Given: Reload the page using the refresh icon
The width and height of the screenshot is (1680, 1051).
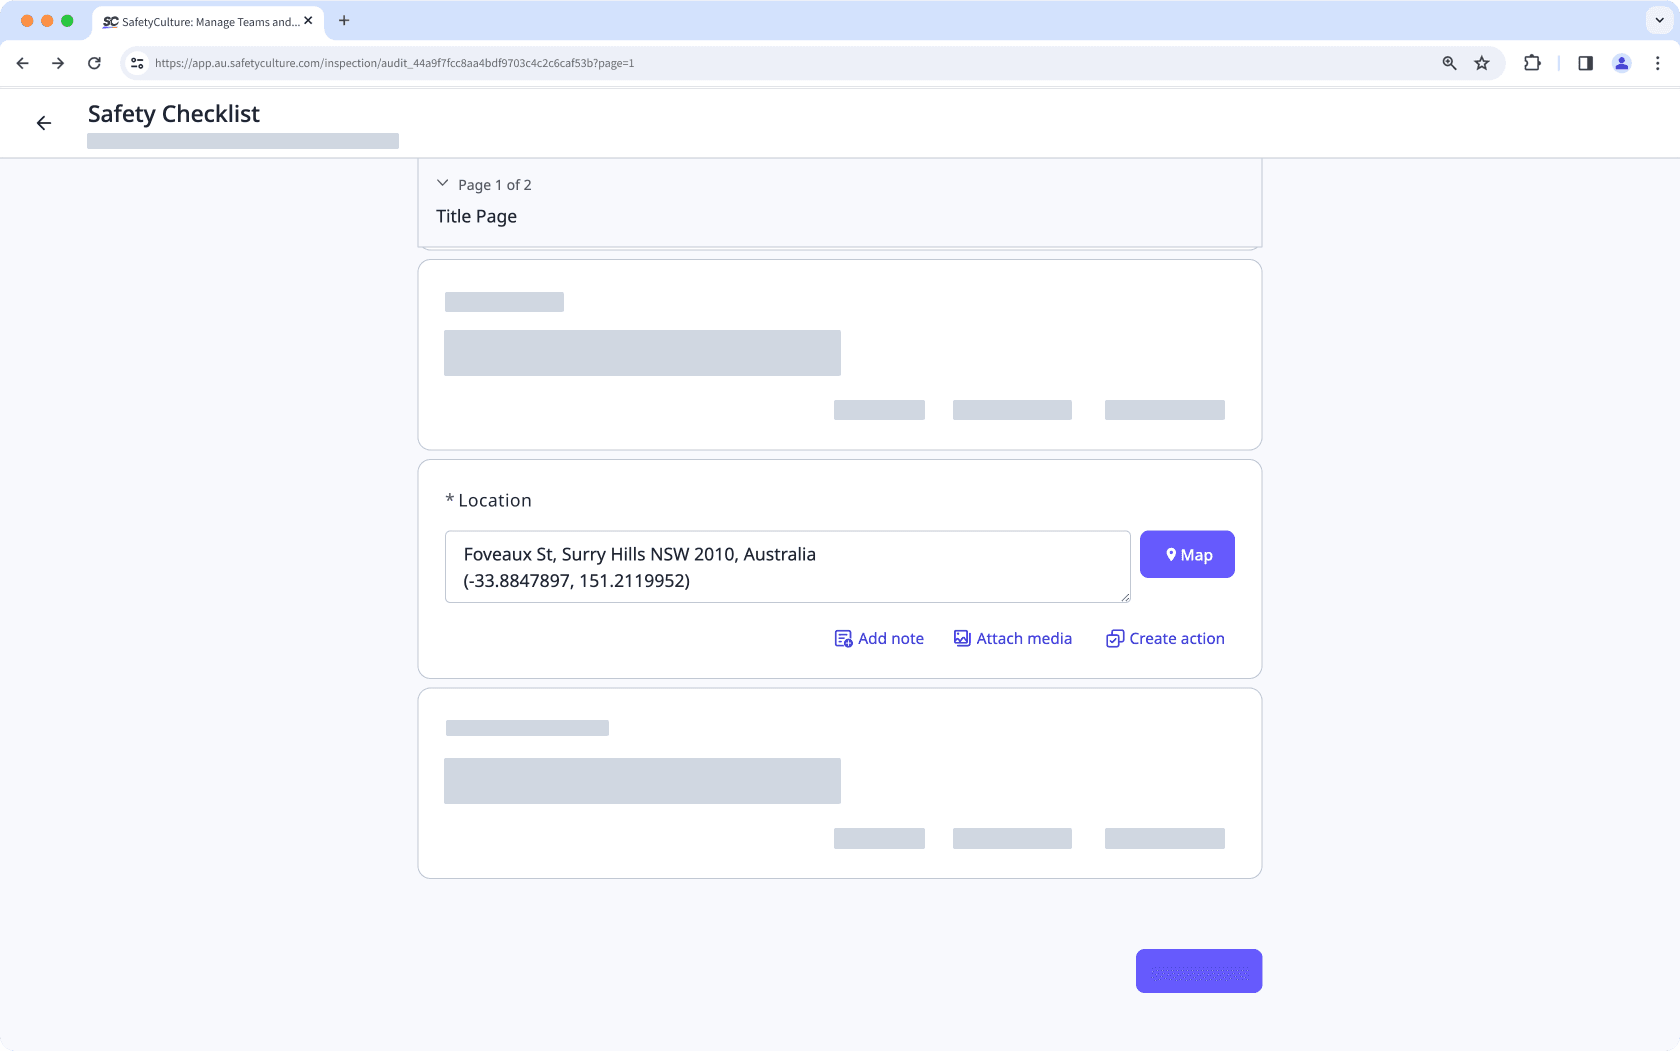Looking at the screenshot, I should (x=94, y=63).
